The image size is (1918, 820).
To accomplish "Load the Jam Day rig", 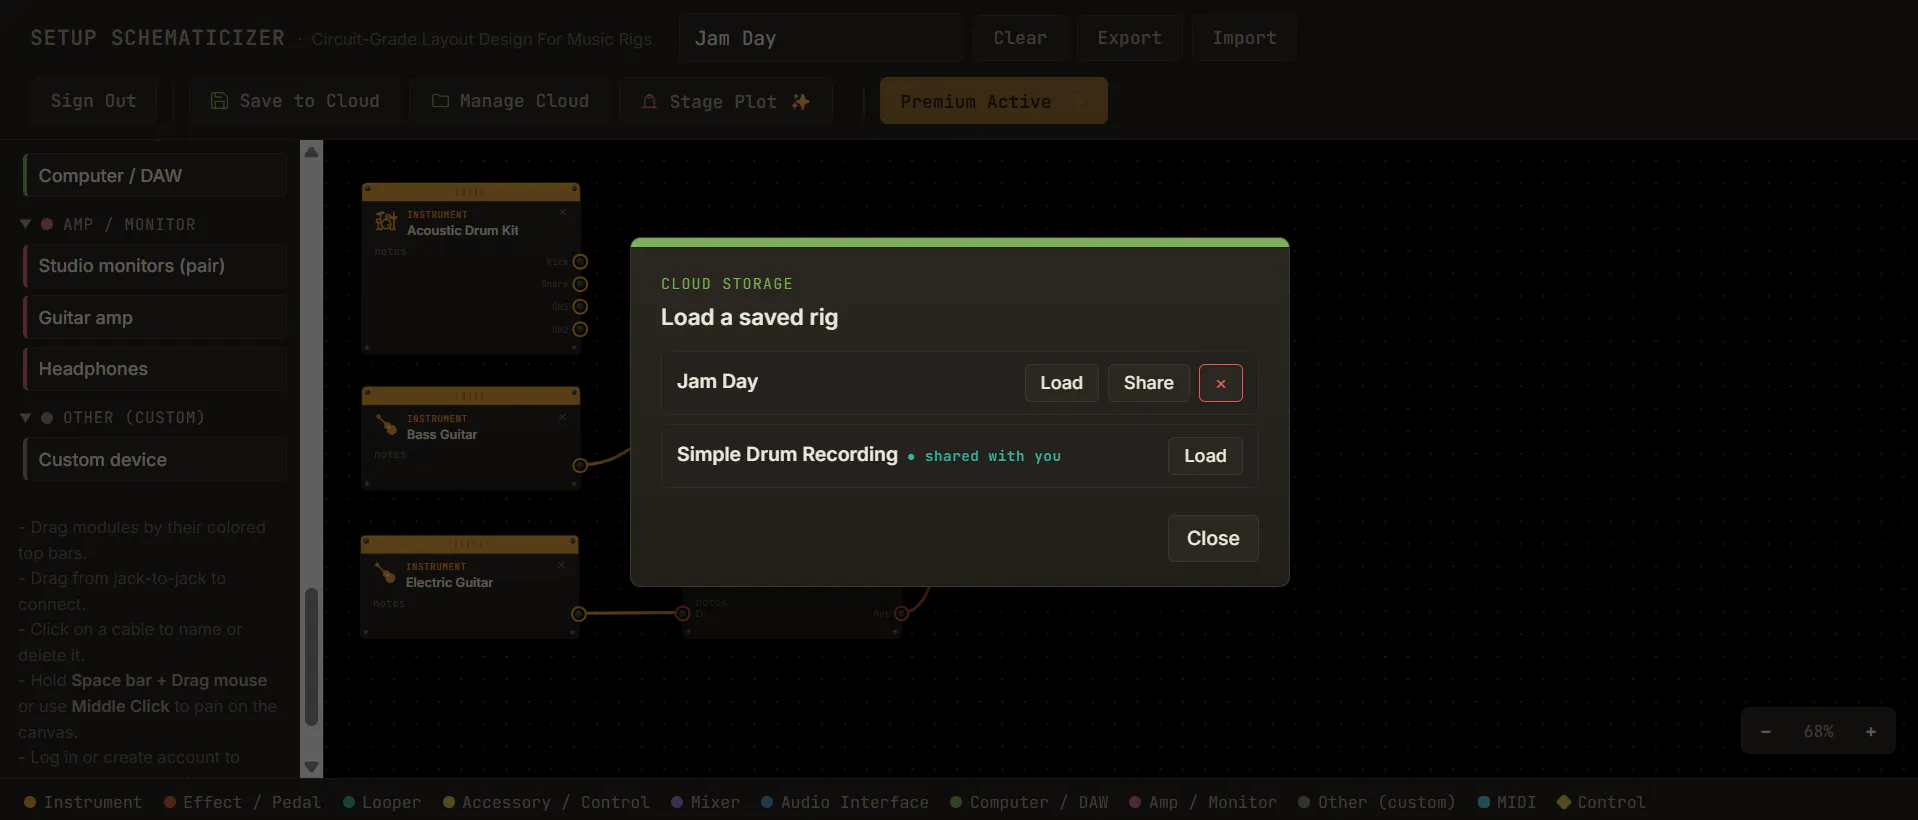I will [1061, 383].
